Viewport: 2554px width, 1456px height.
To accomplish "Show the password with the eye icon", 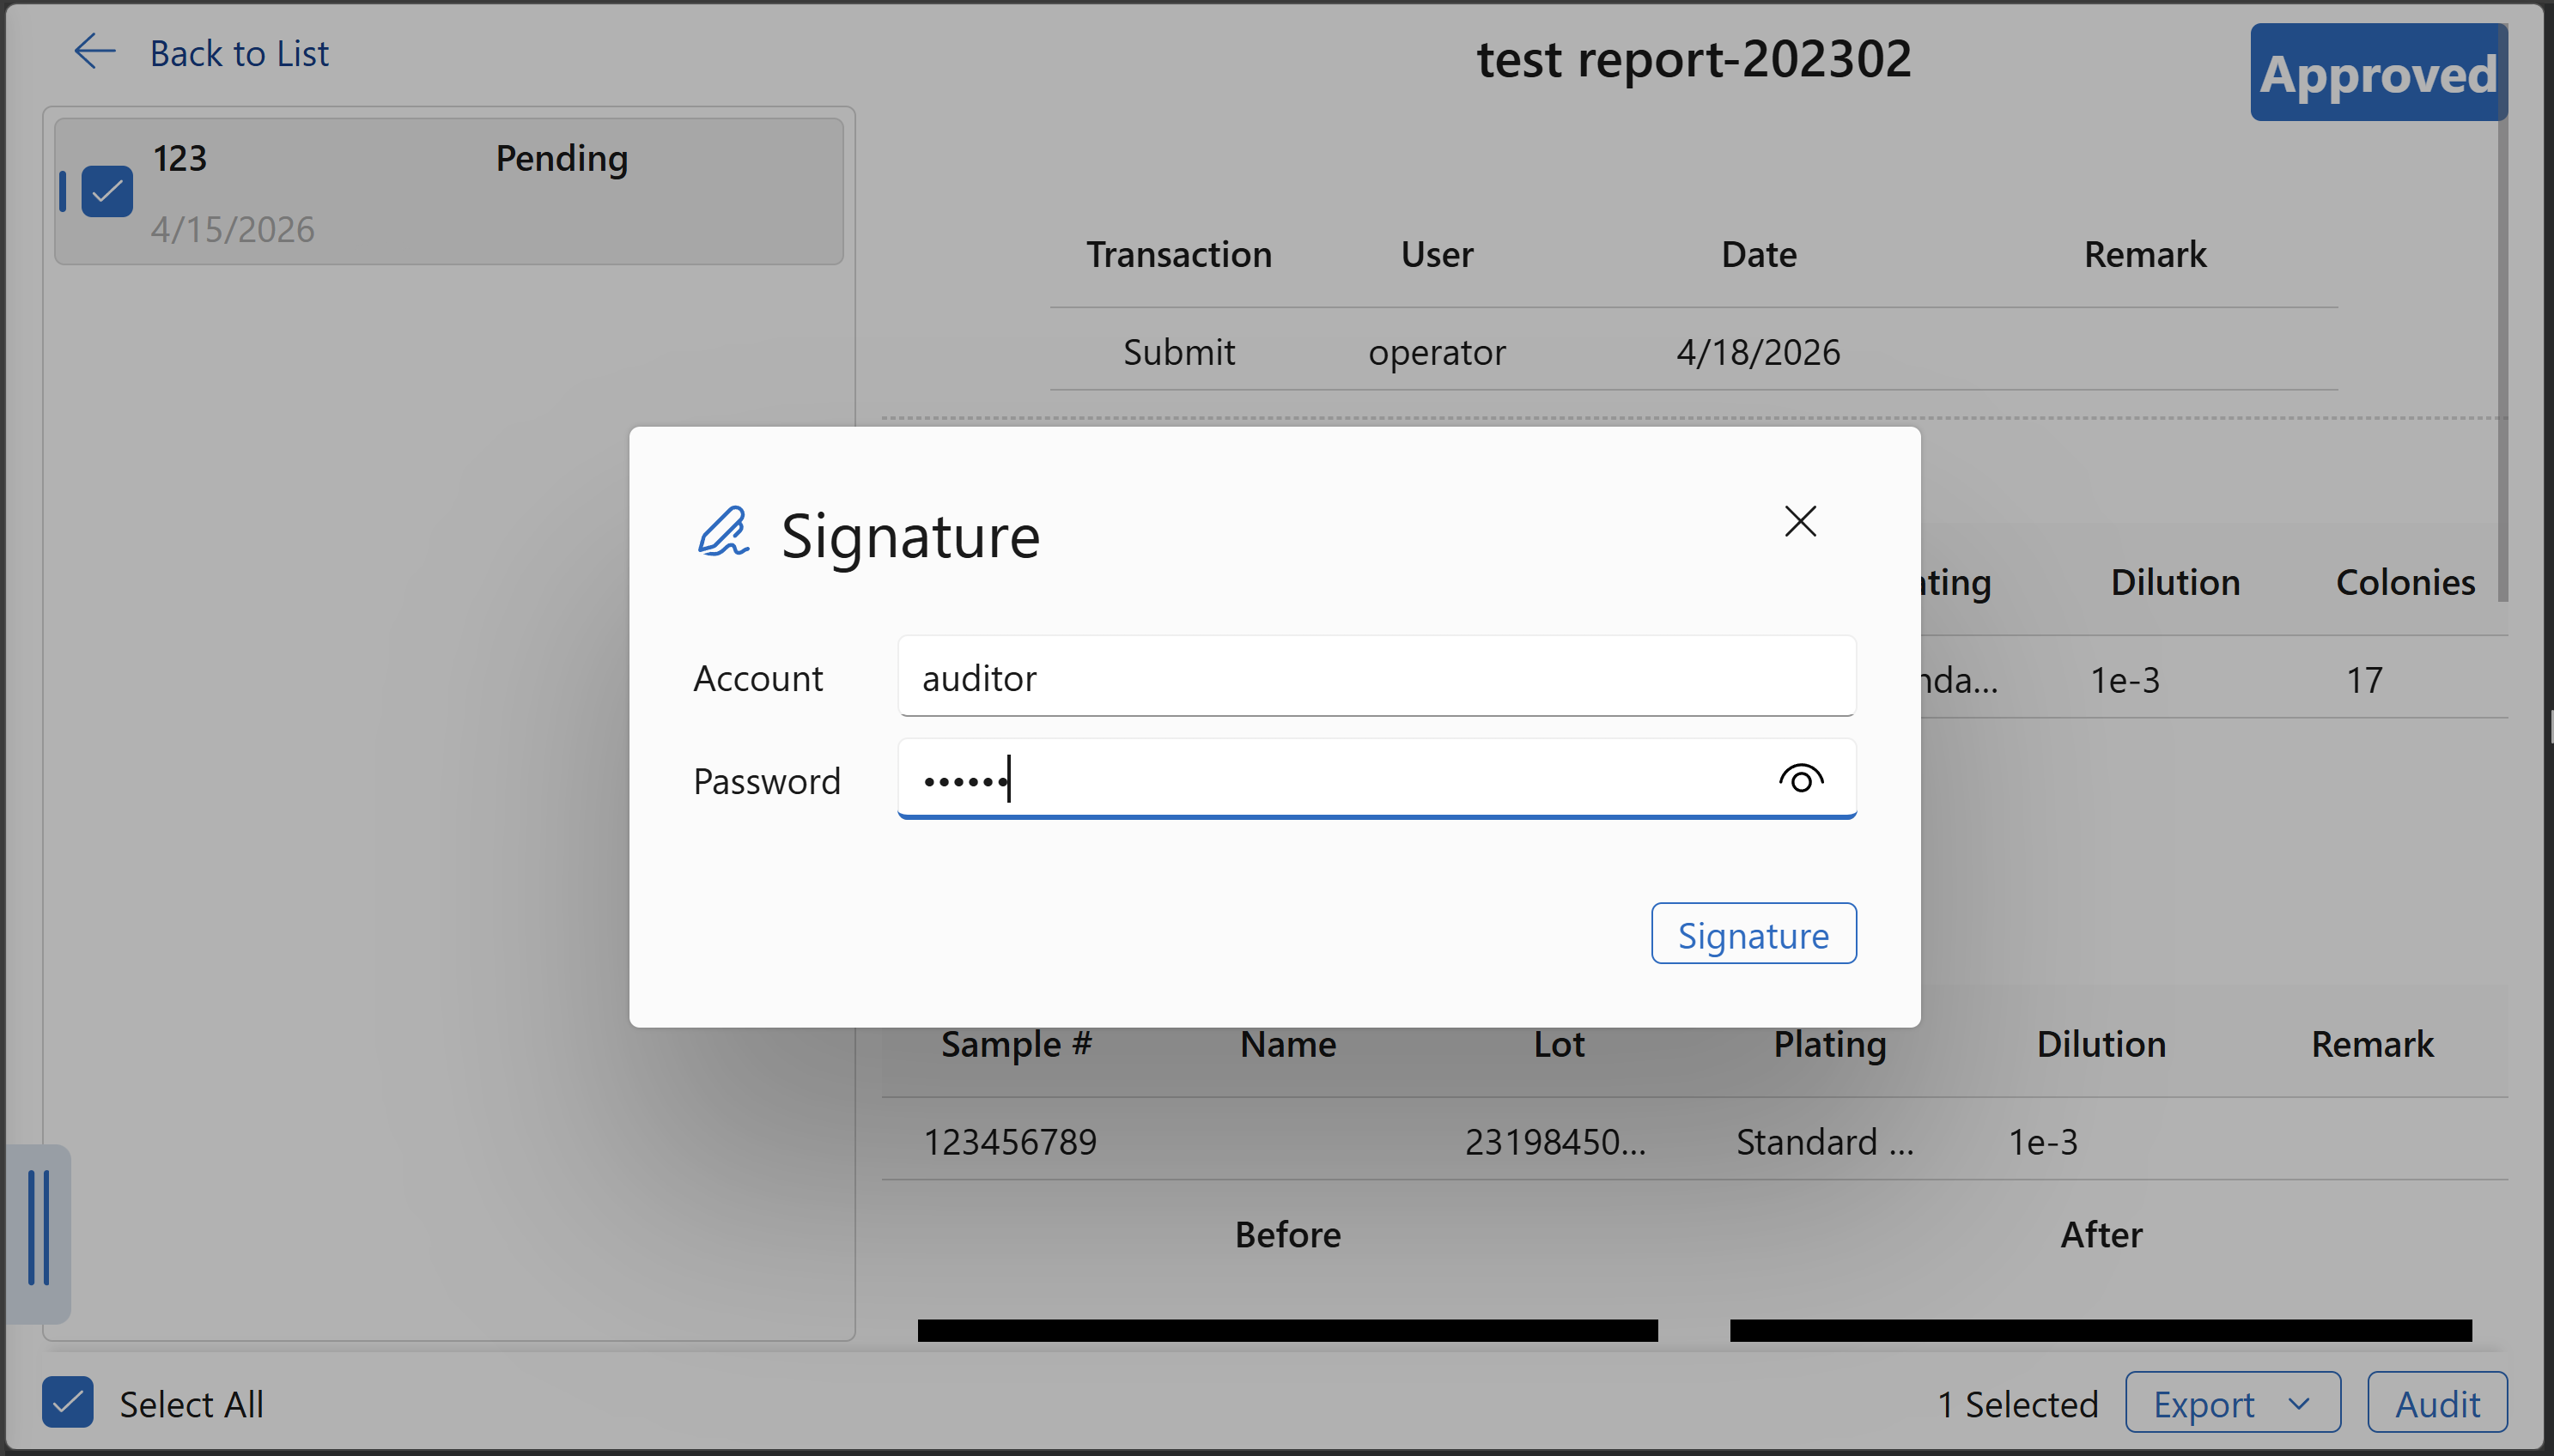I will [1801, 779].
